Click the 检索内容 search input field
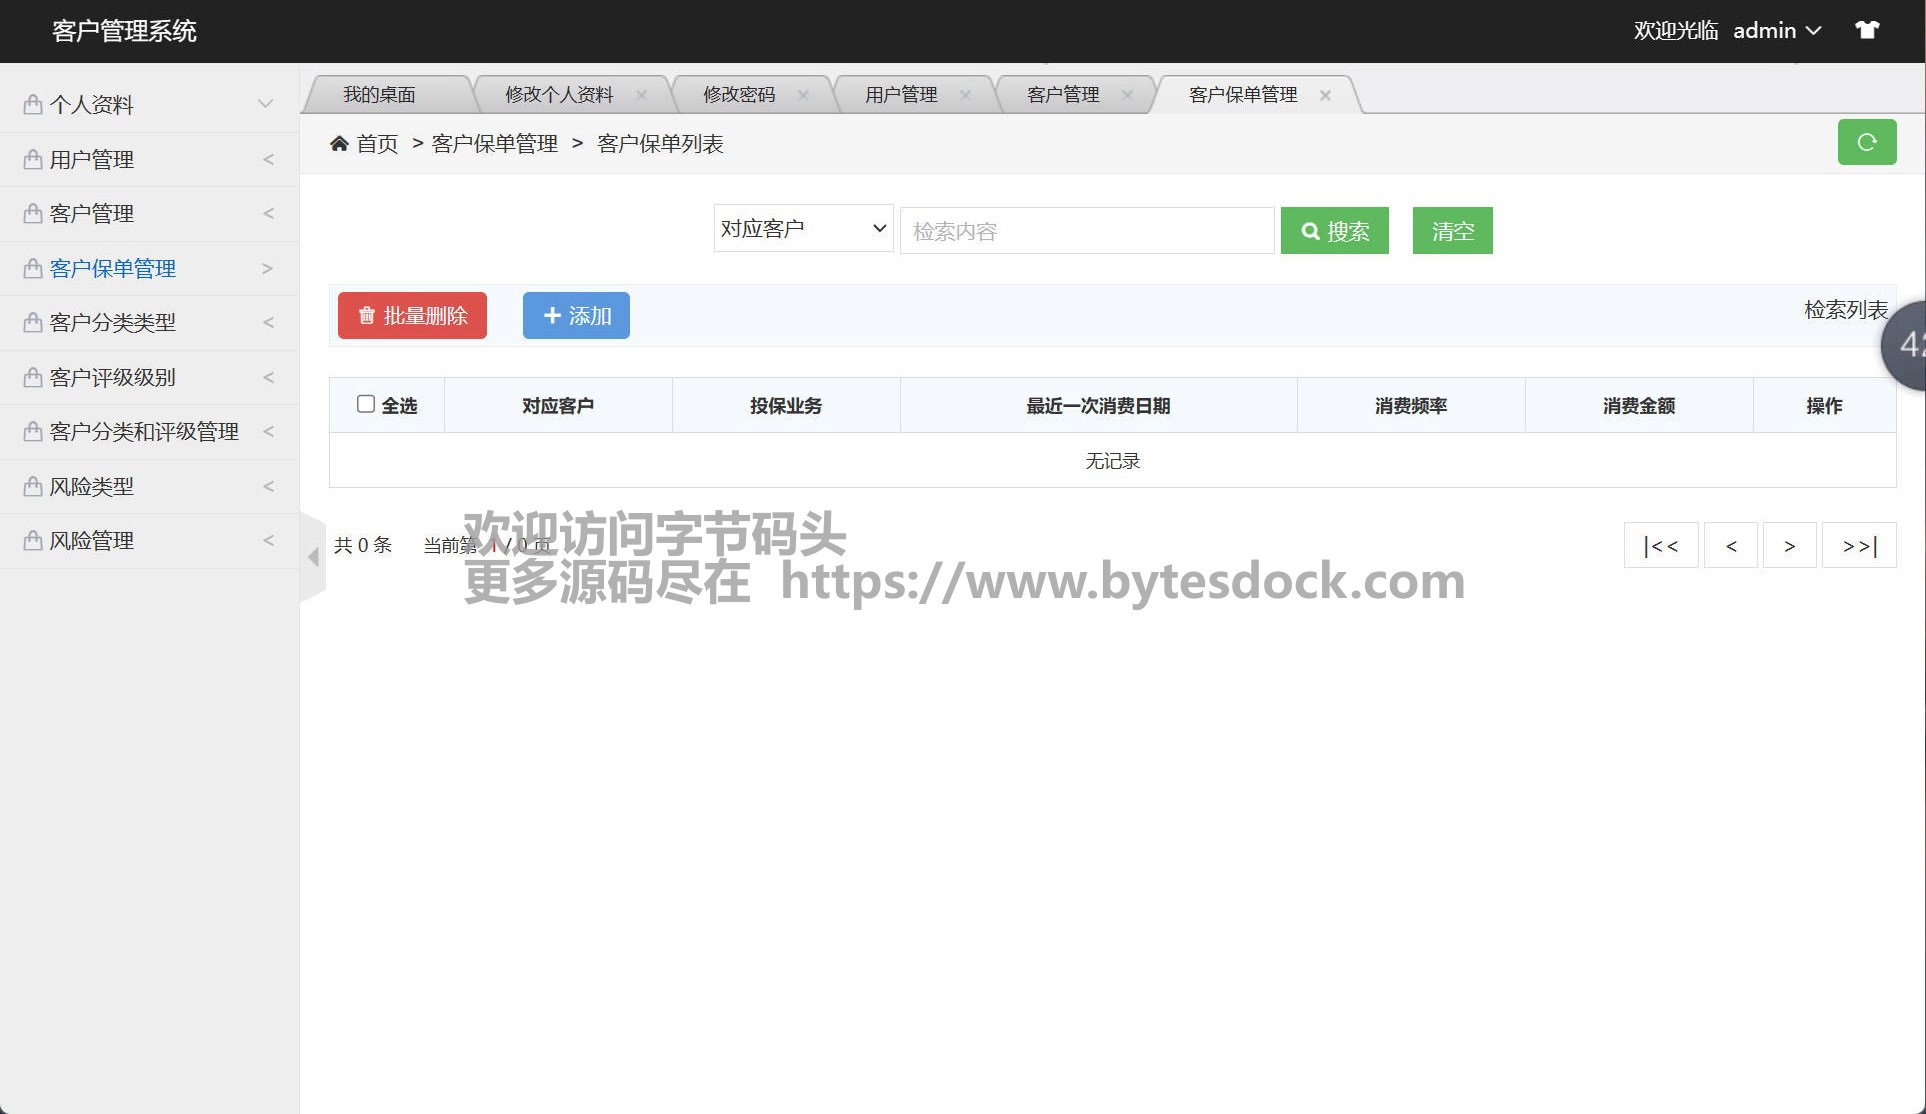This screenshot has width=1926, height=1114. click(1086, 231)
